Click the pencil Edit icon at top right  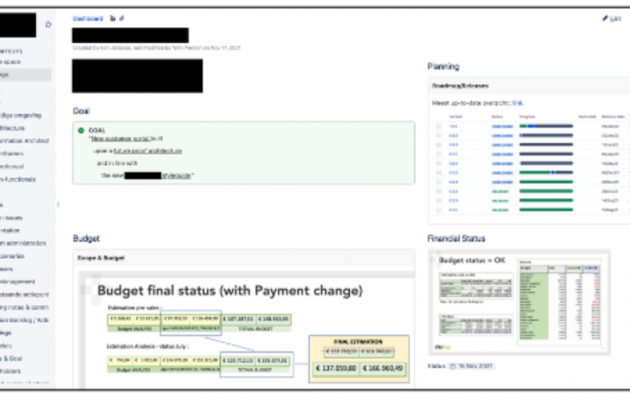tap(605, 18)
